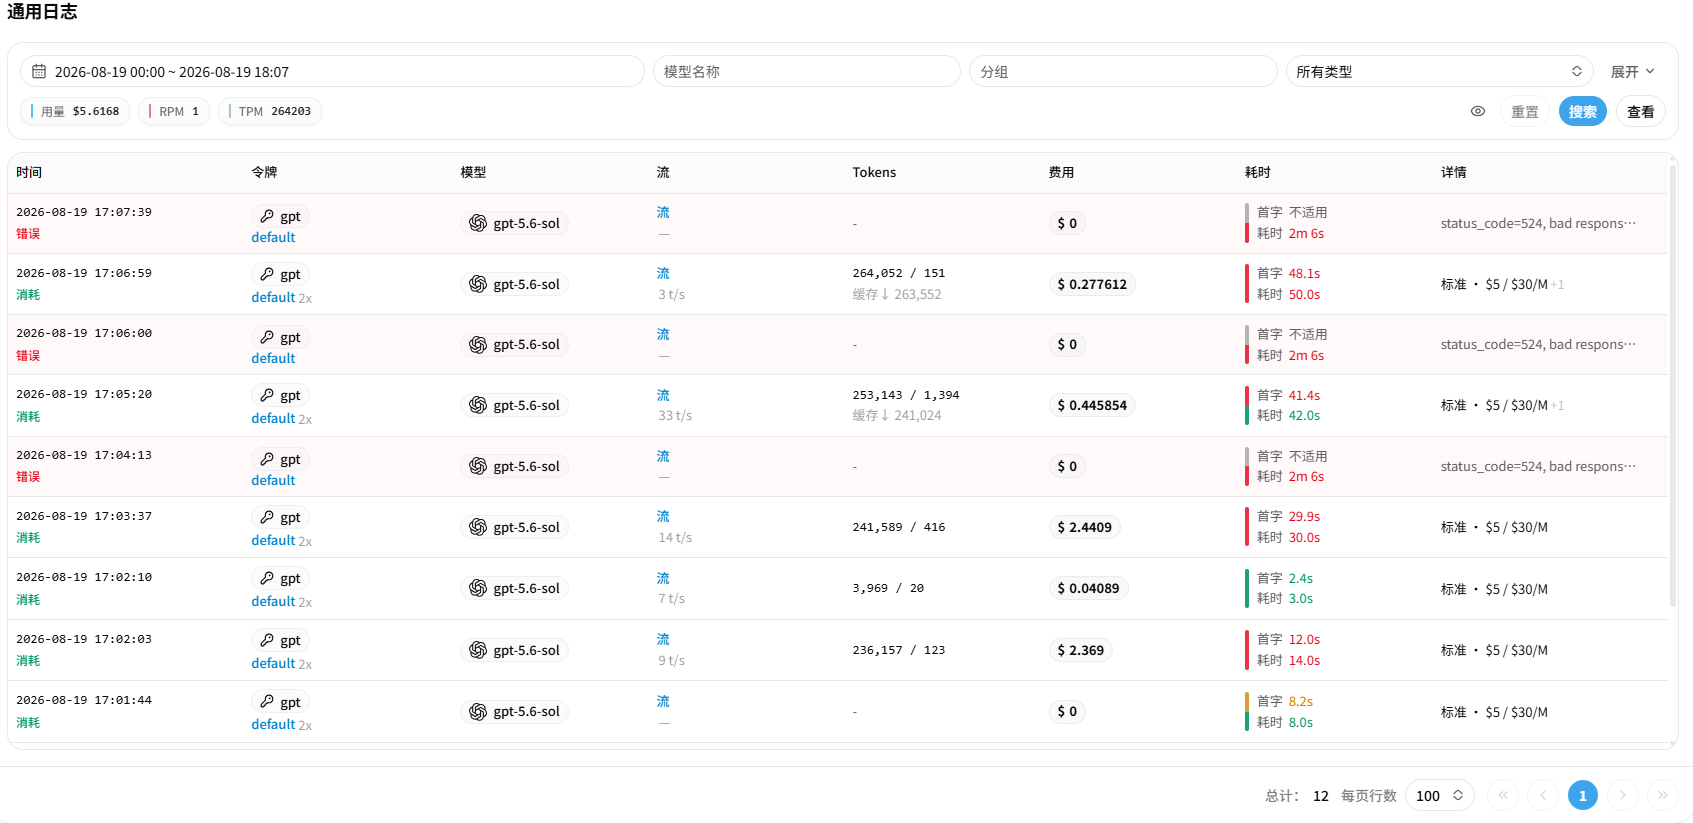Click the gpt key token in 17:04:13 row
1693x823 pixels.
280,459
